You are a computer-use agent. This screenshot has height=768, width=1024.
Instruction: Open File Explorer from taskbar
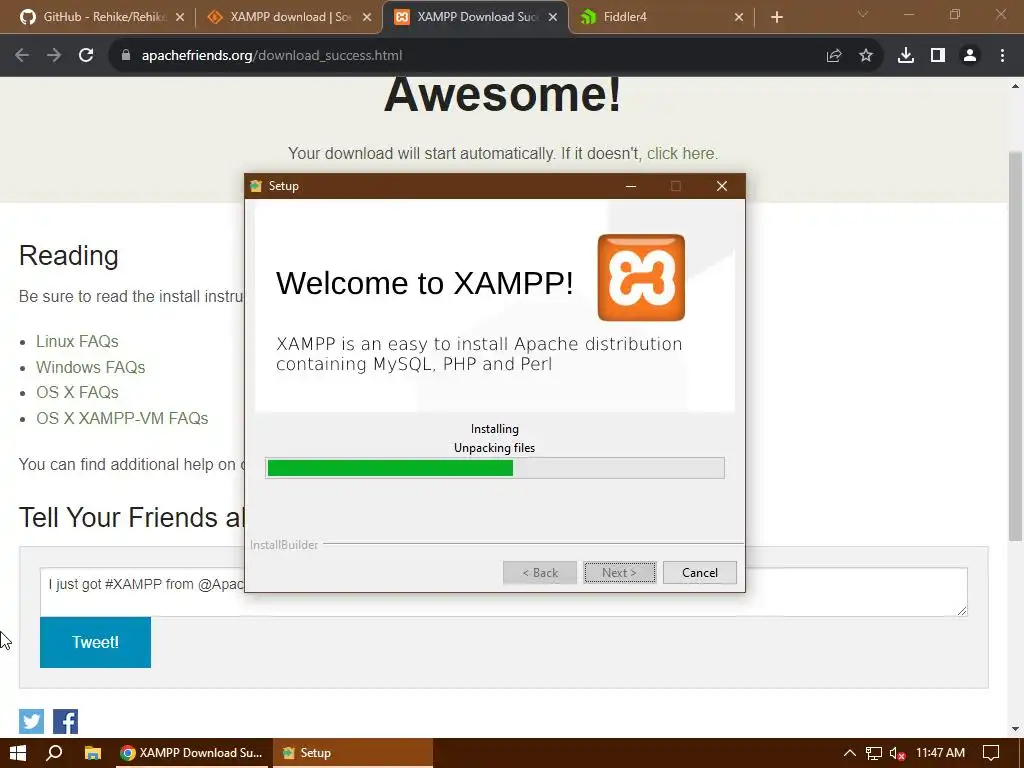[x=93, y=753]
